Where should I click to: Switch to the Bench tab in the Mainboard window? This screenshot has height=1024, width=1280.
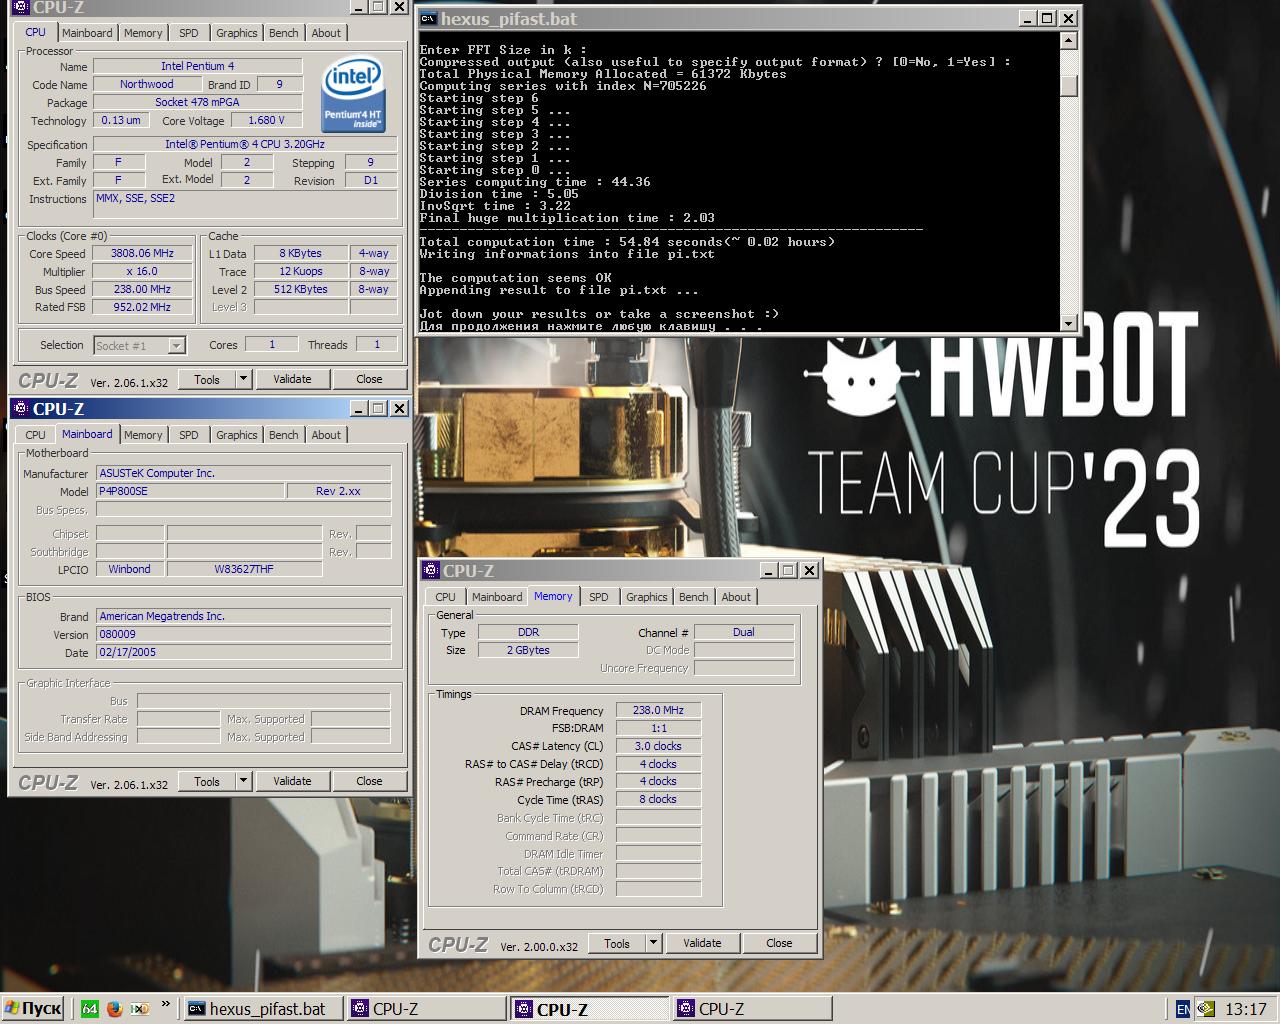pos(284,435)
